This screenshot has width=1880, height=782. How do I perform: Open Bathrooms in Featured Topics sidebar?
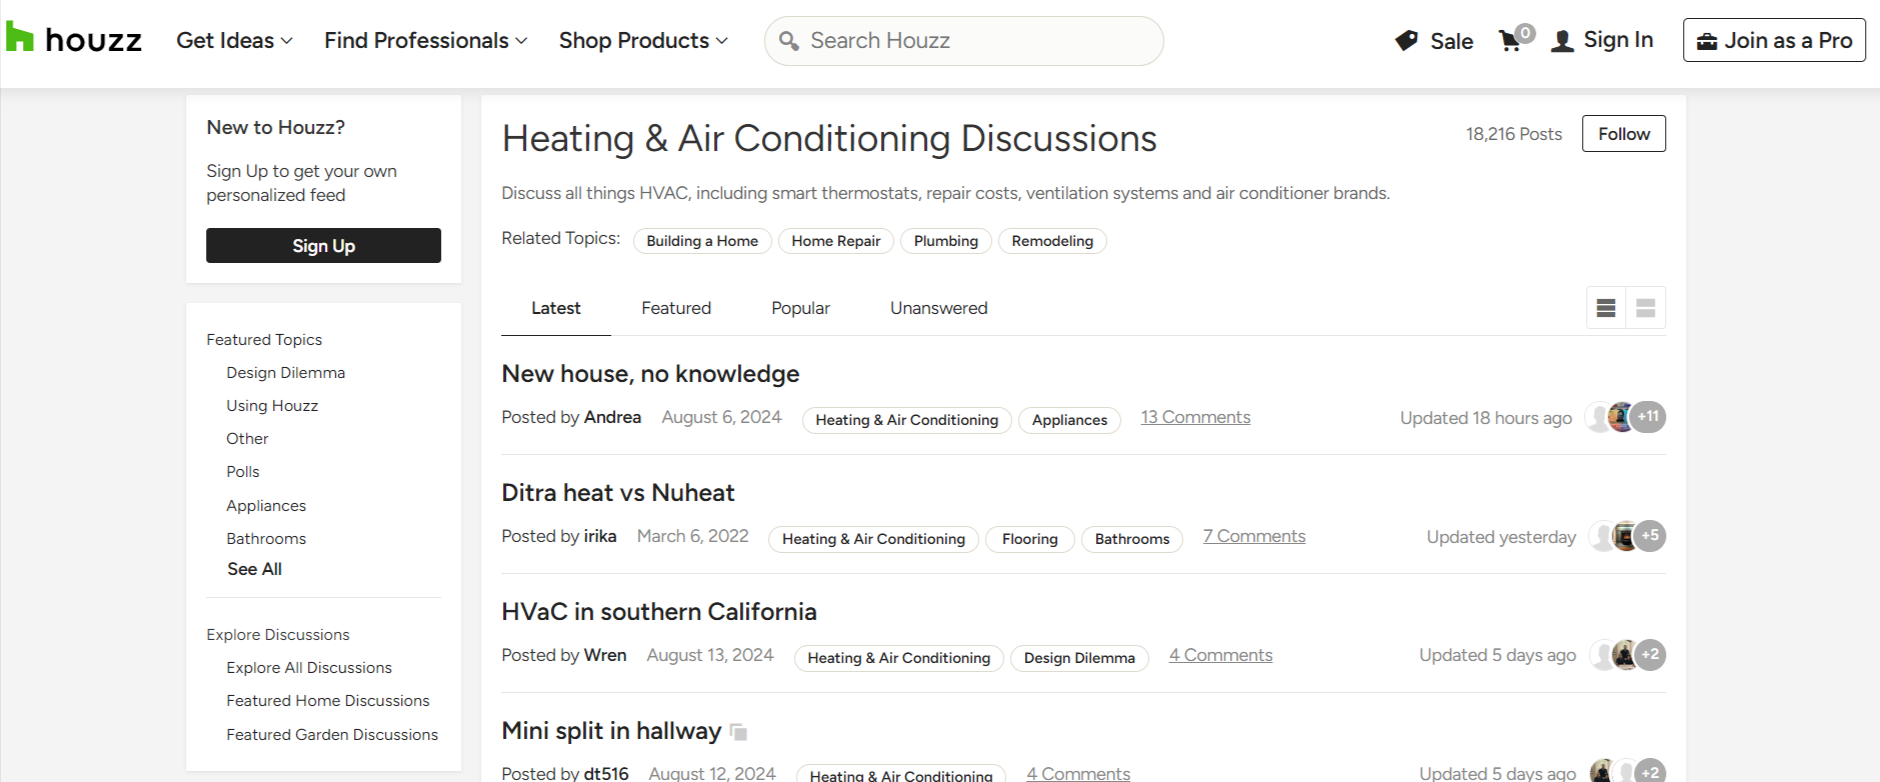(x=266, y=539)
